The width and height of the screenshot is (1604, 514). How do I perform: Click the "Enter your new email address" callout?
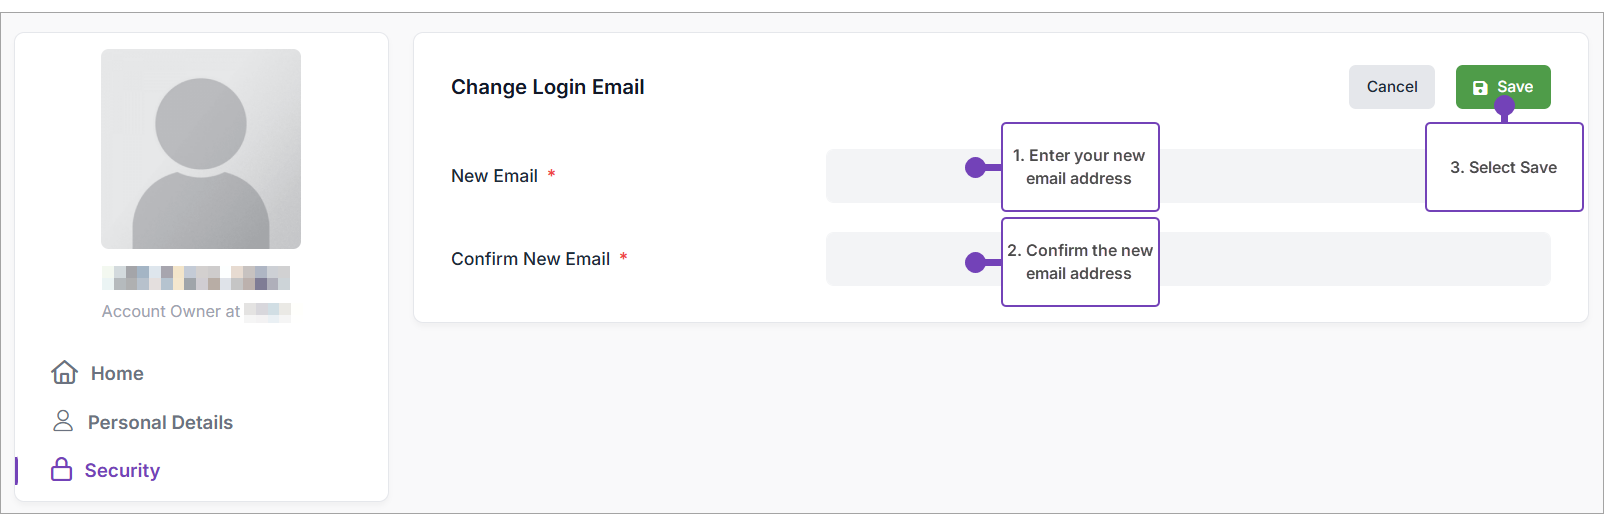click(1080, 167)
